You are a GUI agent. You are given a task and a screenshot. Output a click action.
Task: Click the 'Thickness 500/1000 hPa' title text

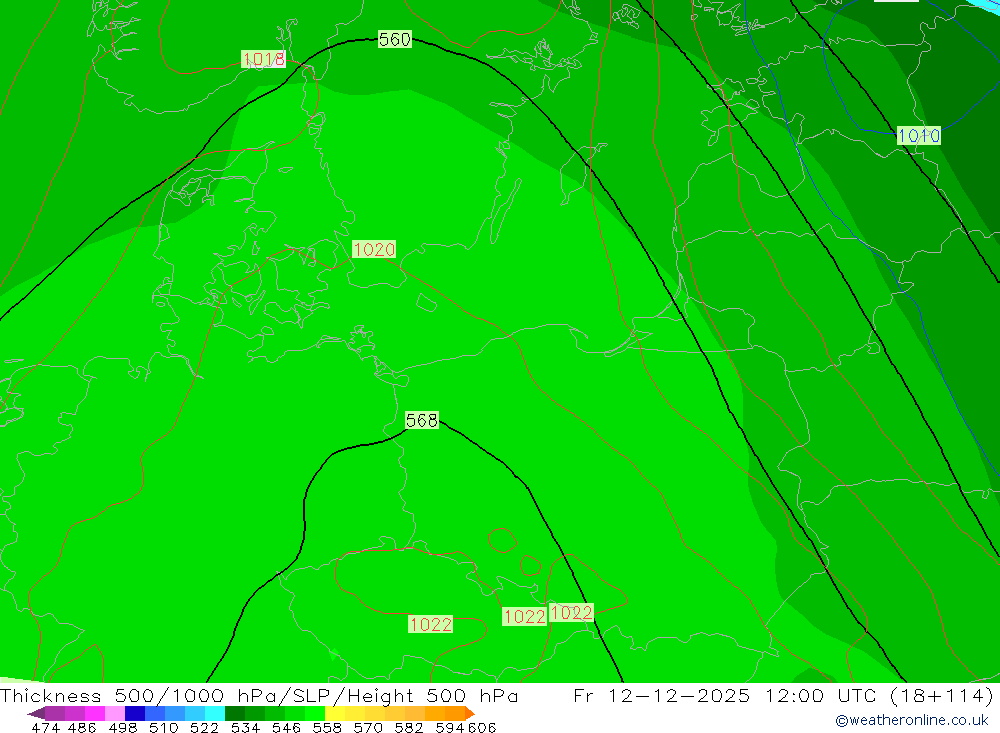point(140,696)
